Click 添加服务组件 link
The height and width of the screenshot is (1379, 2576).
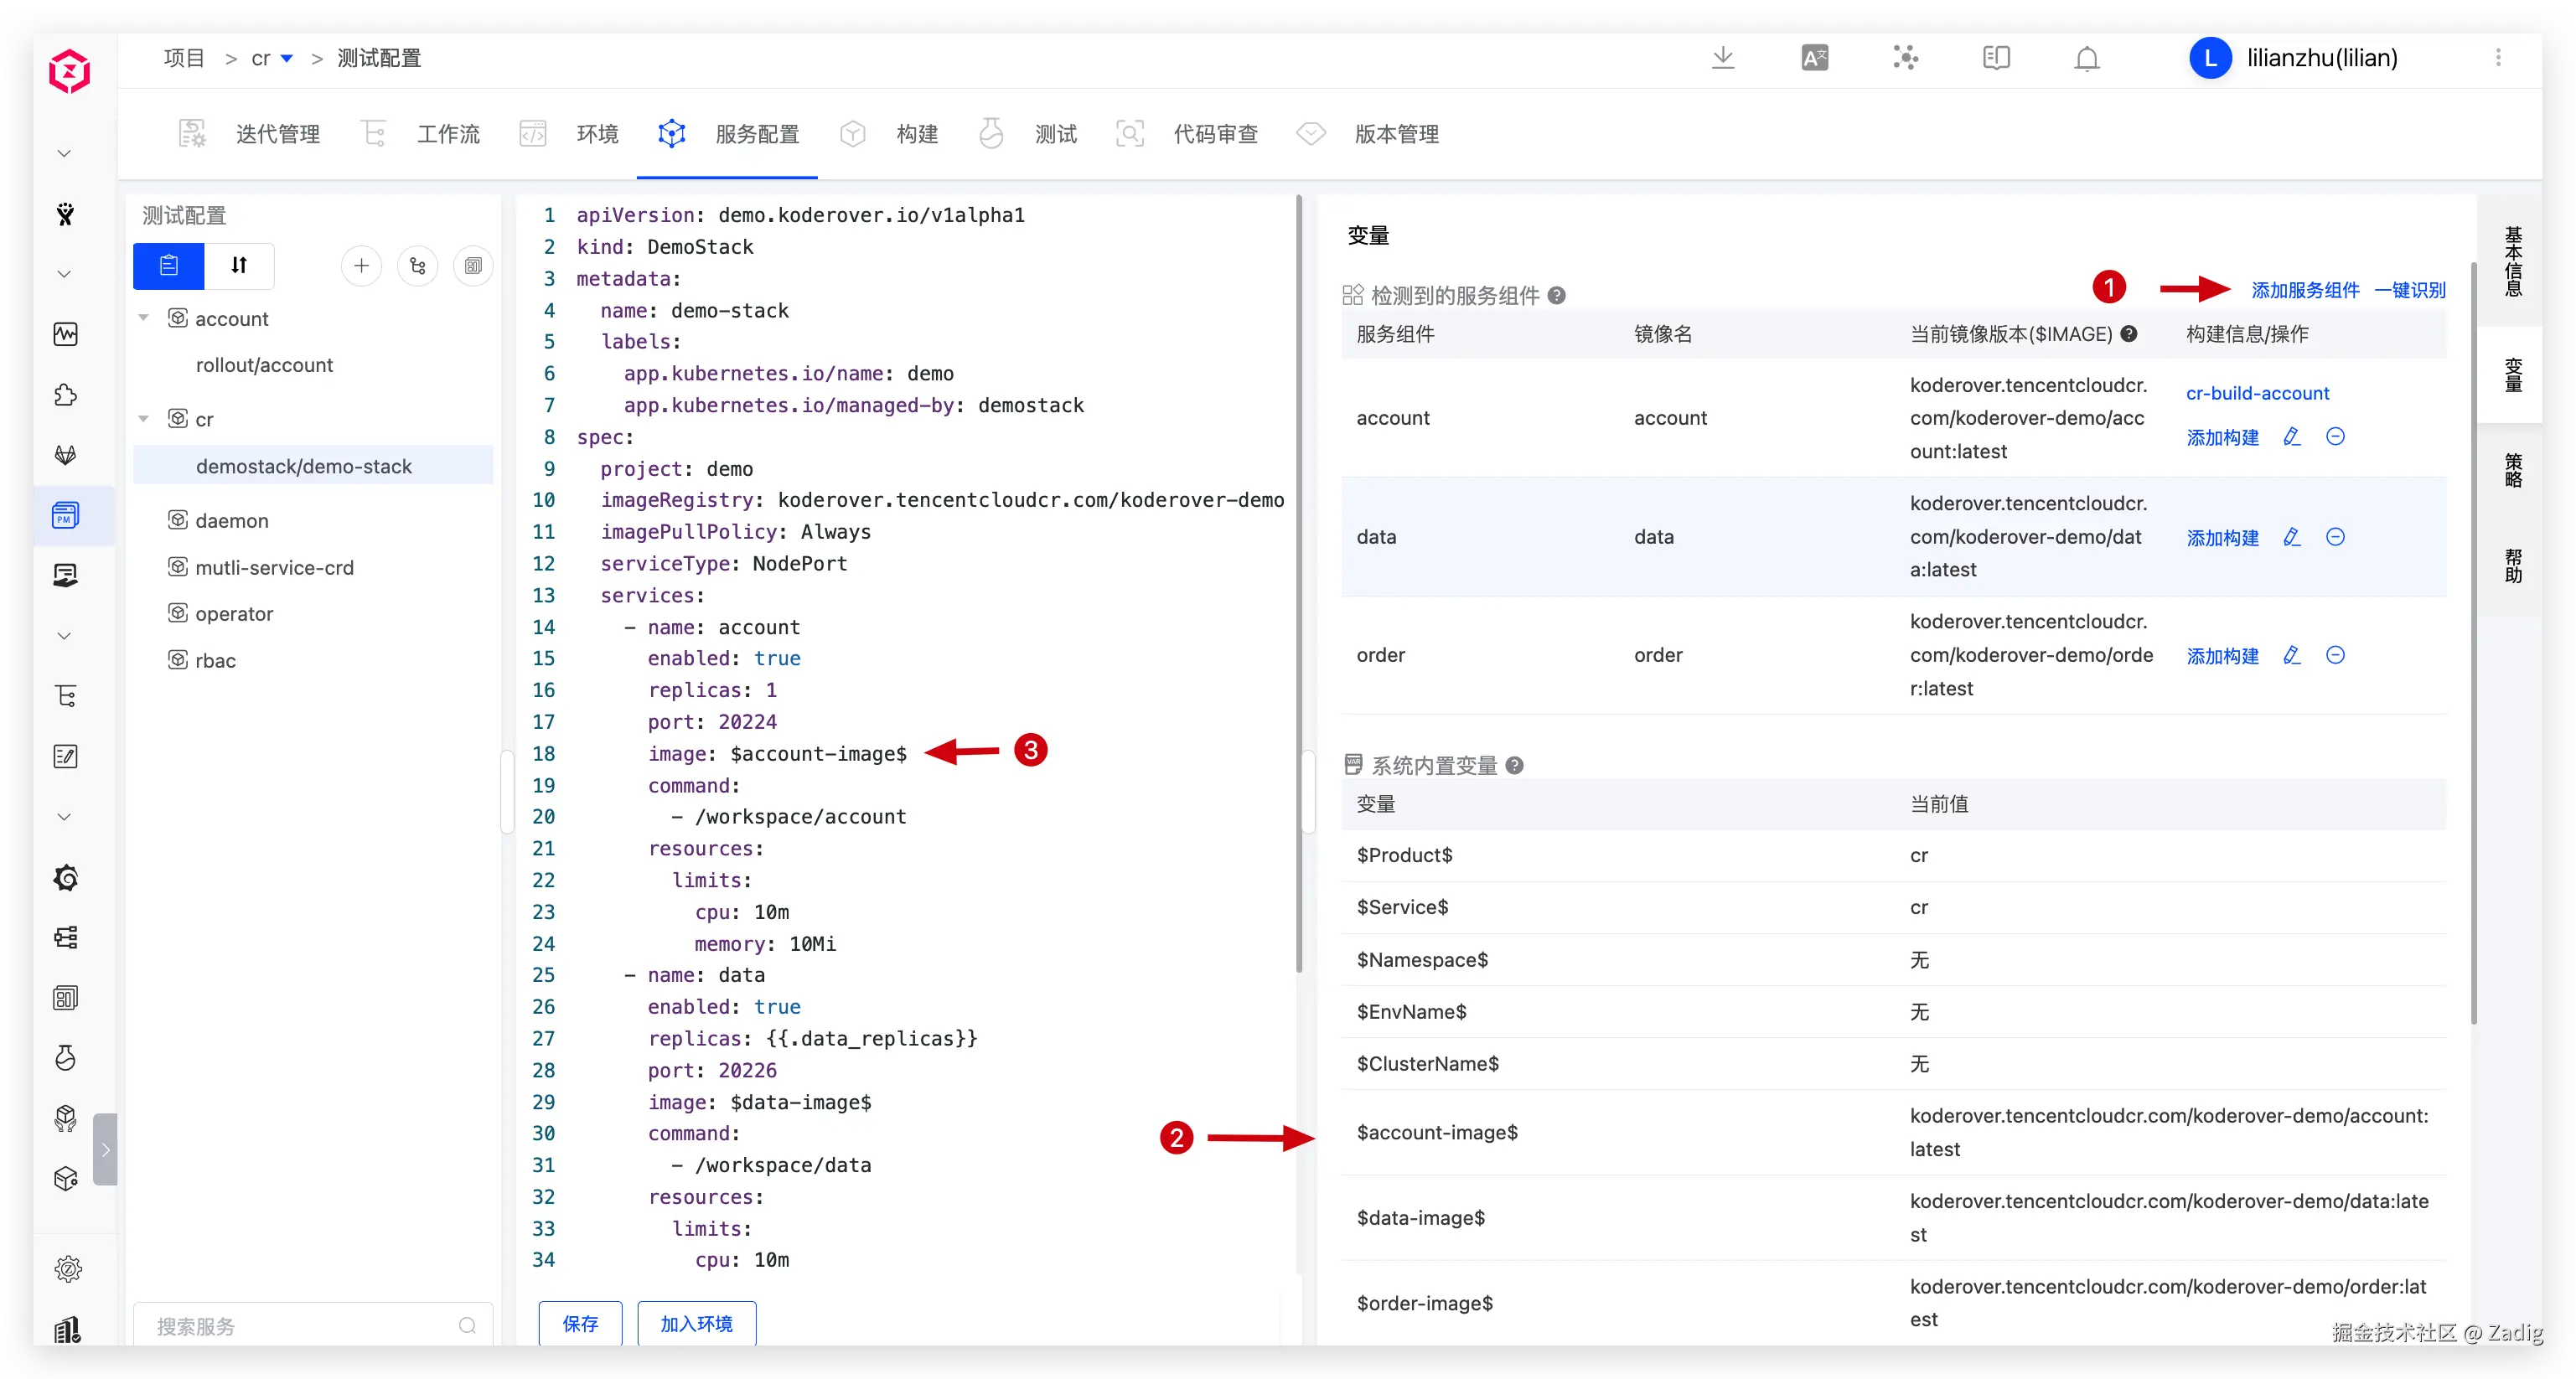(x=2305, y=290)
